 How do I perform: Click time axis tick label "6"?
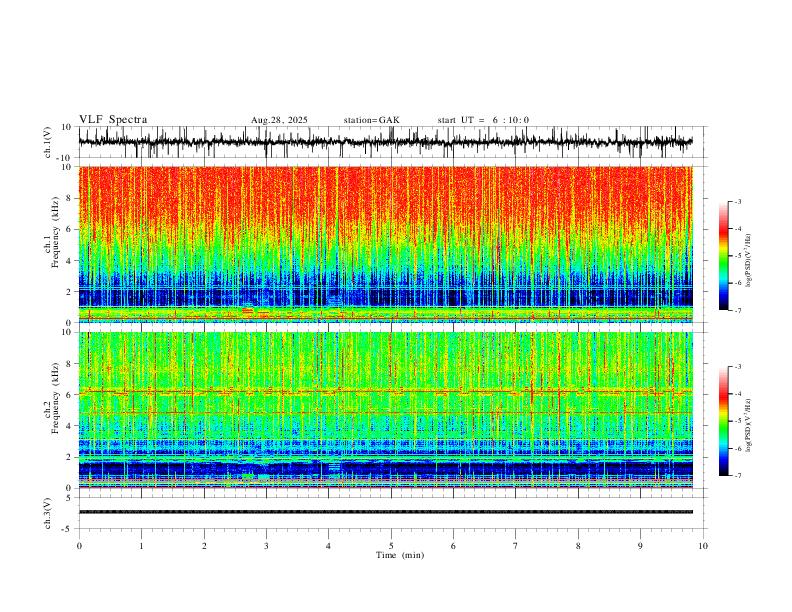[x=453, y=546]
